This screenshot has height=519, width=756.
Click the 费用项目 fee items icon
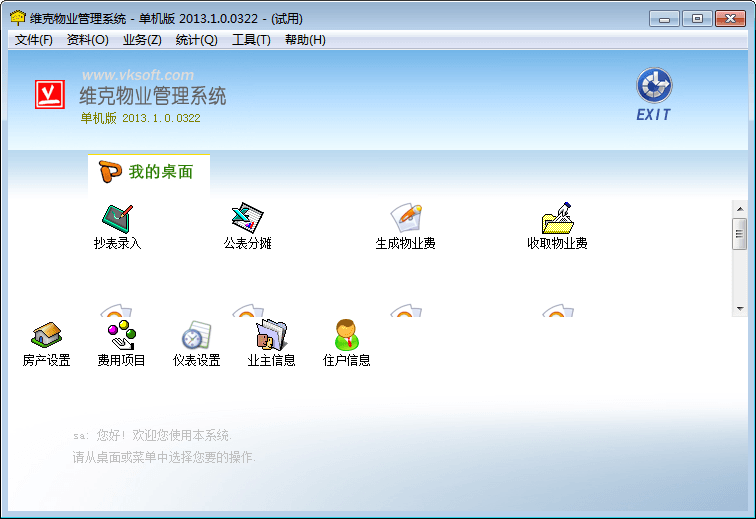point(121,336)
